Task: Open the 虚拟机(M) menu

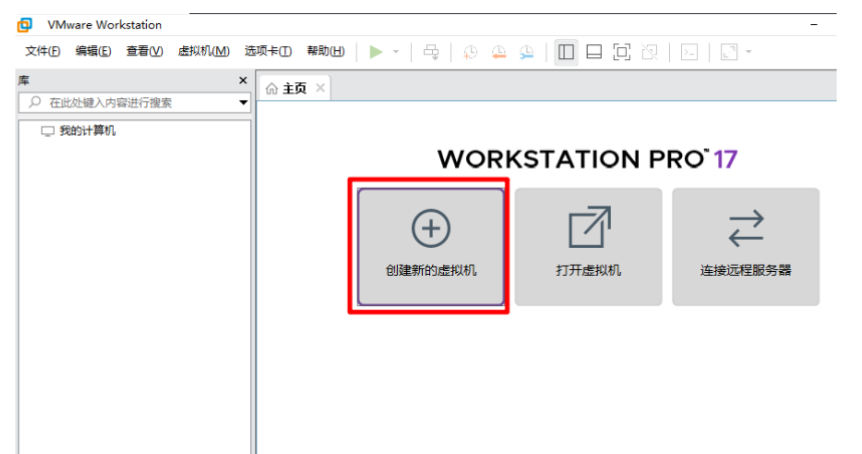Action: click(x=203, y=51)
